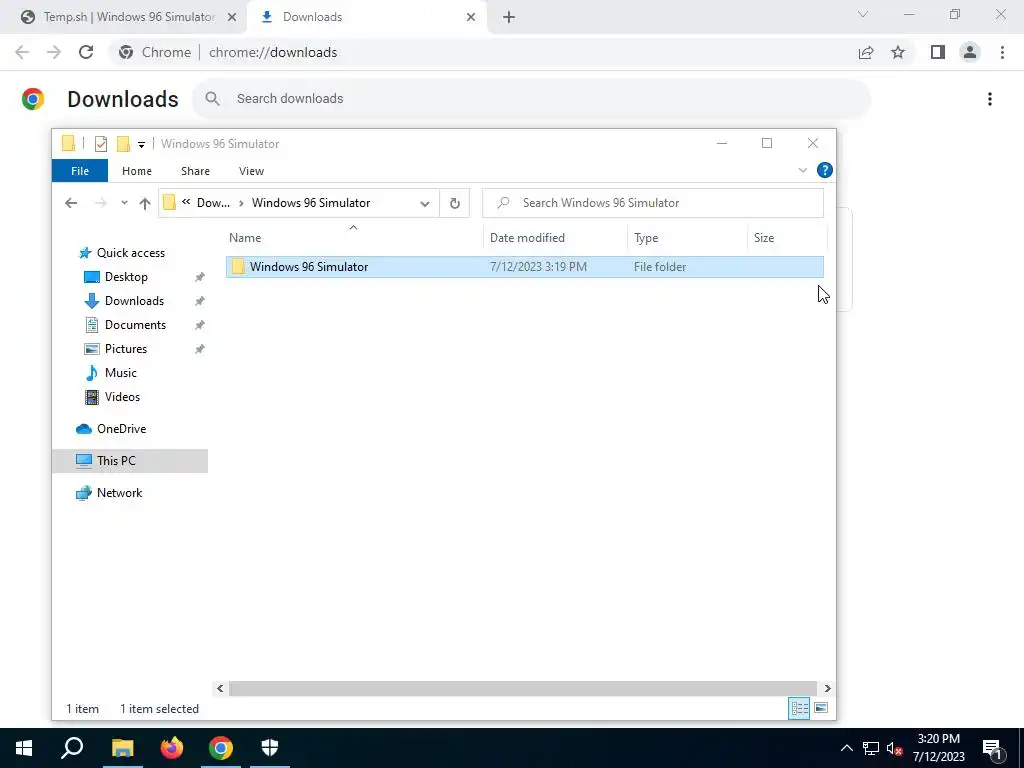Click the horizontal scrollbar track in Explorer
Image resolution: width=1024 pixels, height=768 pixels.
coord(523,688)
